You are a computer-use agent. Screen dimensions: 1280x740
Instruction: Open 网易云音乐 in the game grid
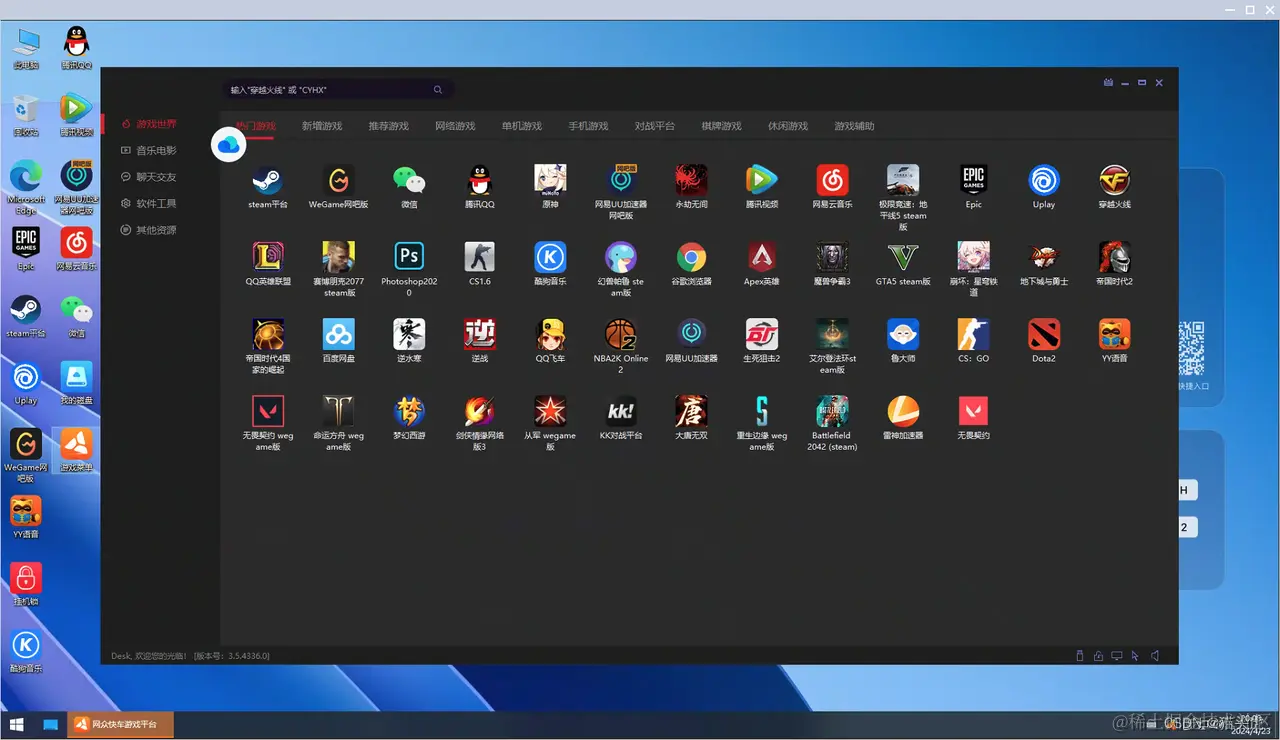coord(832,181)
